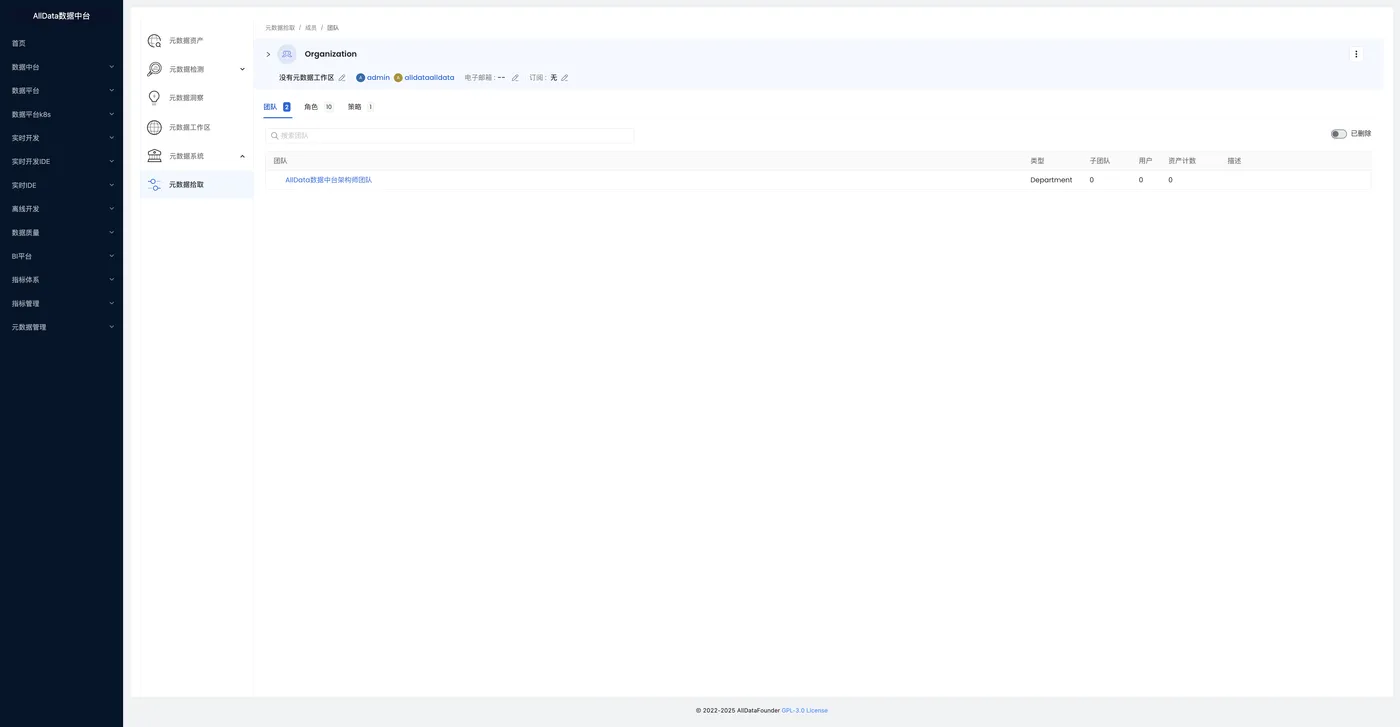This screenshot has height=727, width=1400.
Task: Open the admin user link
Action: (x=378, y=77)
